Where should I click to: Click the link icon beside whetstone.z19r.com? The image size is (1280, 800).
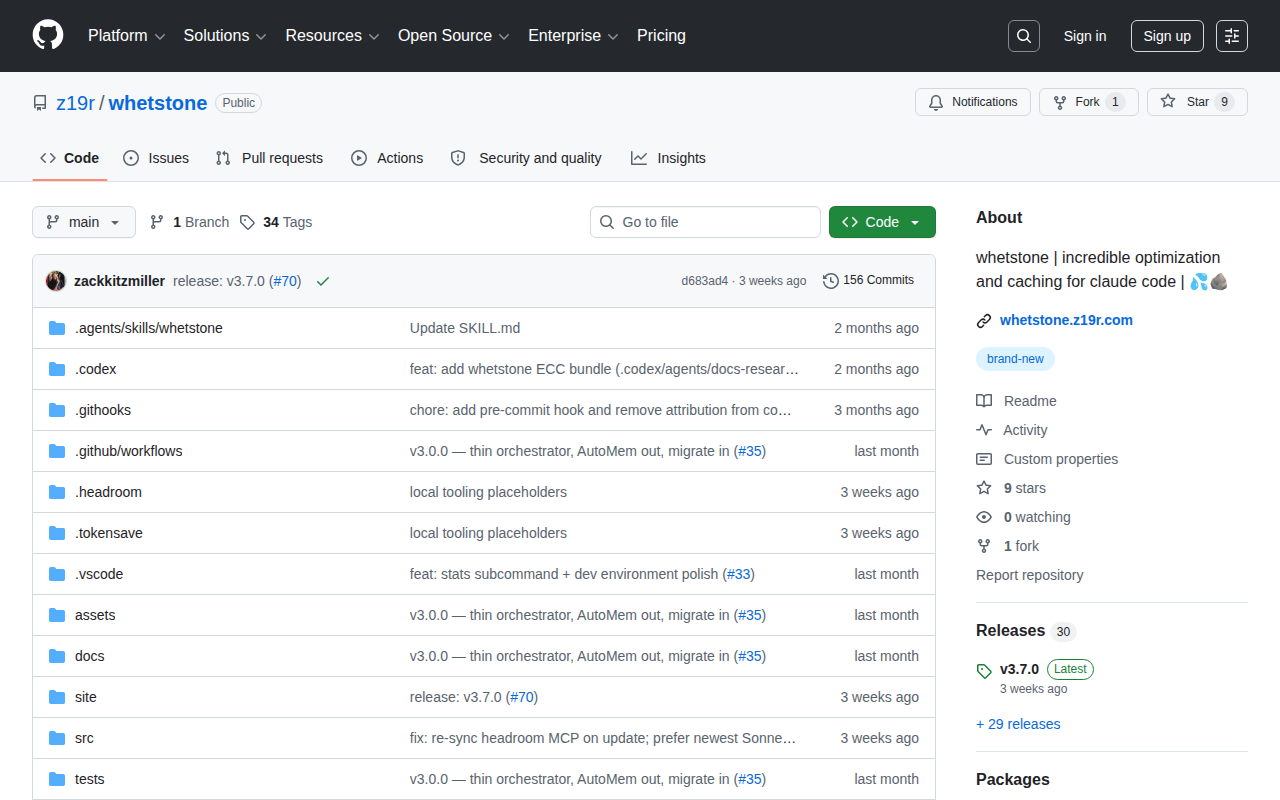[984, 321]
